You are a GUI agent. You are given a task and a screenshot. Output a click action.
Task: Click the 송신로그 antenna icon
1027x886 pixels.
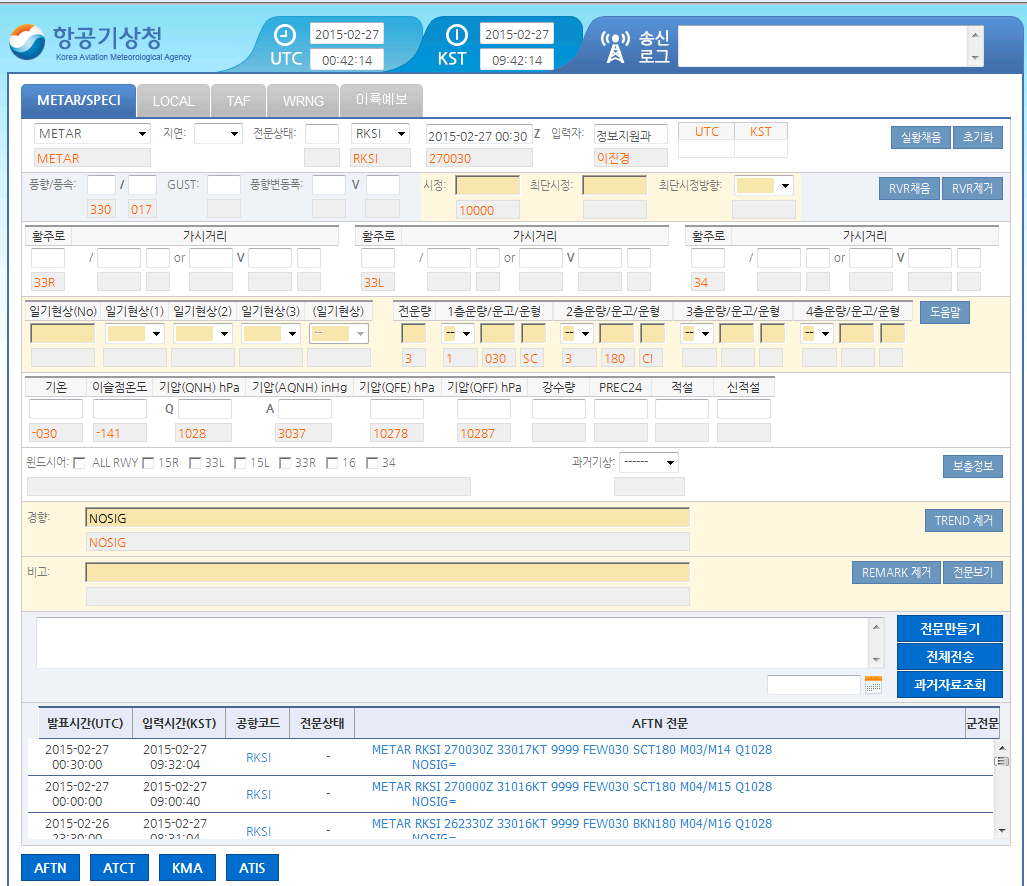[x=615, y=46]
